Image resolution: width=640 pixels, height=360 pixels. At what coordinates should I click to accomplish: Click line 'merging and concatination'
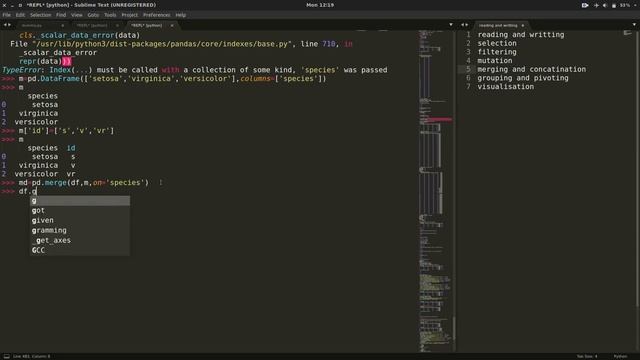tap(531, 69)
